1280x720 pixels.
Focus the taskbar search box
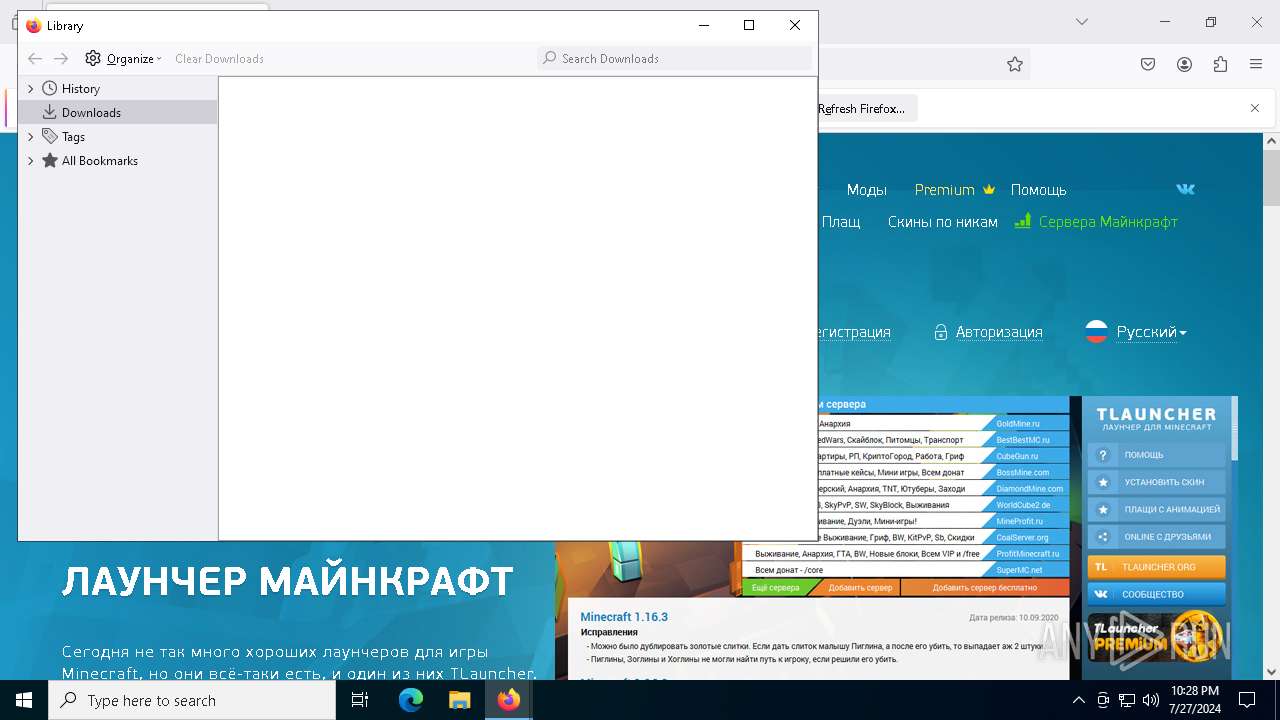point(192,700)
